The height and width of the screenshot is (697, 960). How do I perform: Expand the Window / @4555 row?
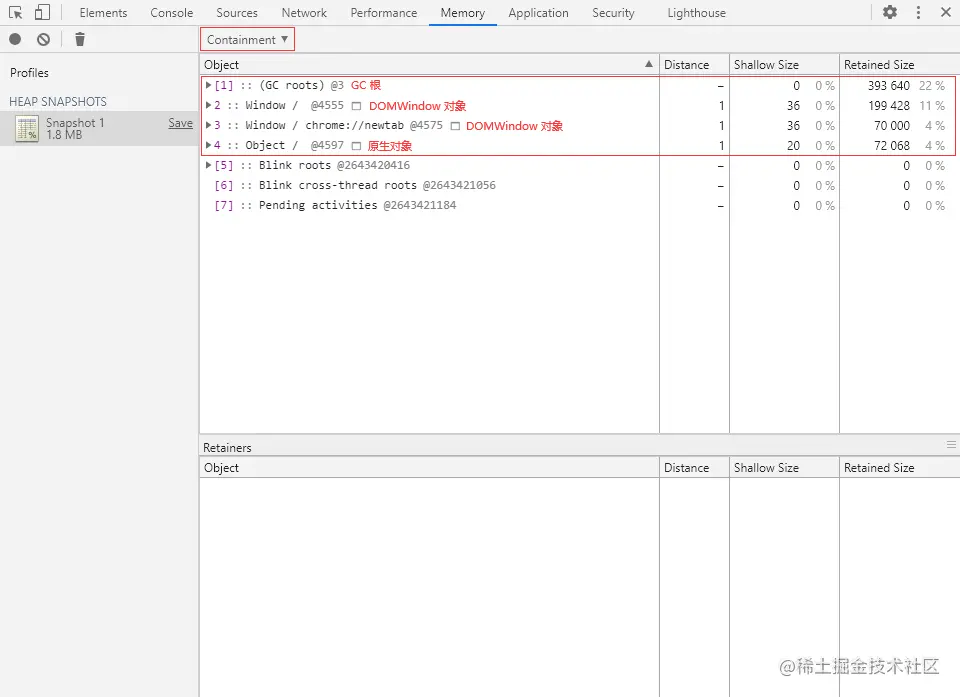click(208, 105)
